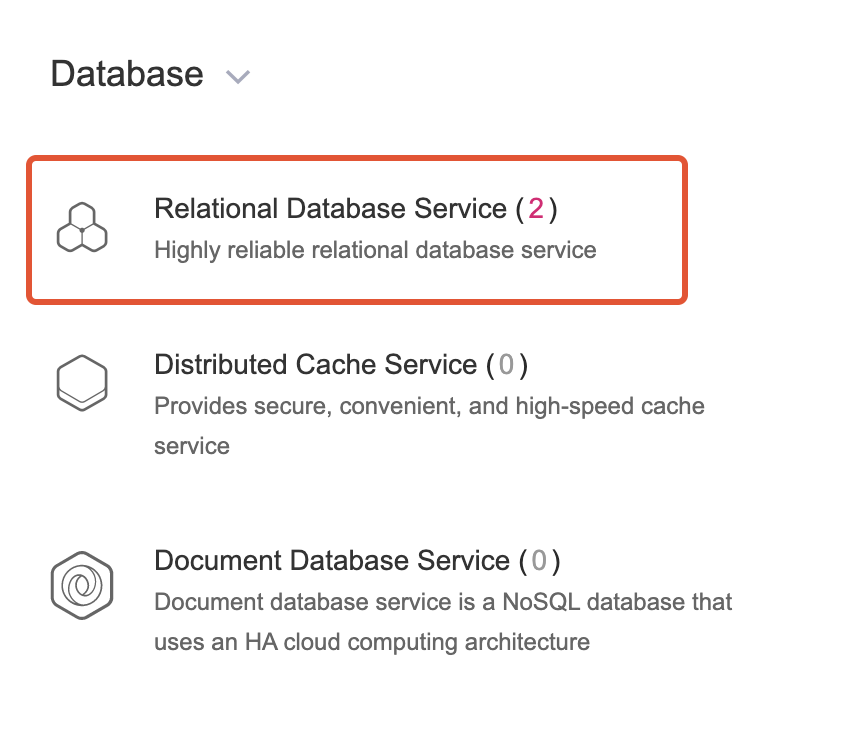Click the highlighted Relational Database Service card
Viewport: 864px width, 742px height.
(357, 230)
